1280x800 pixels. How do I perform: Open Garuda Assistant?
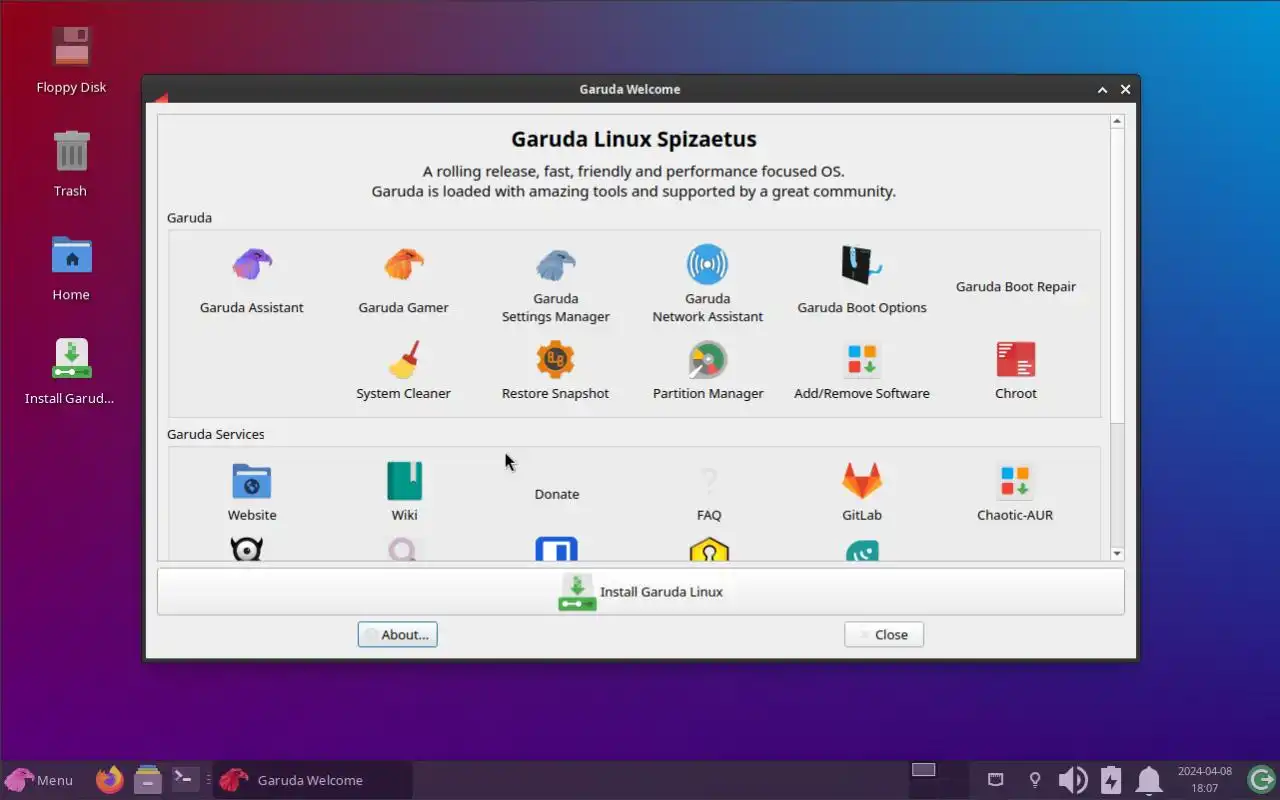(251, 281)
